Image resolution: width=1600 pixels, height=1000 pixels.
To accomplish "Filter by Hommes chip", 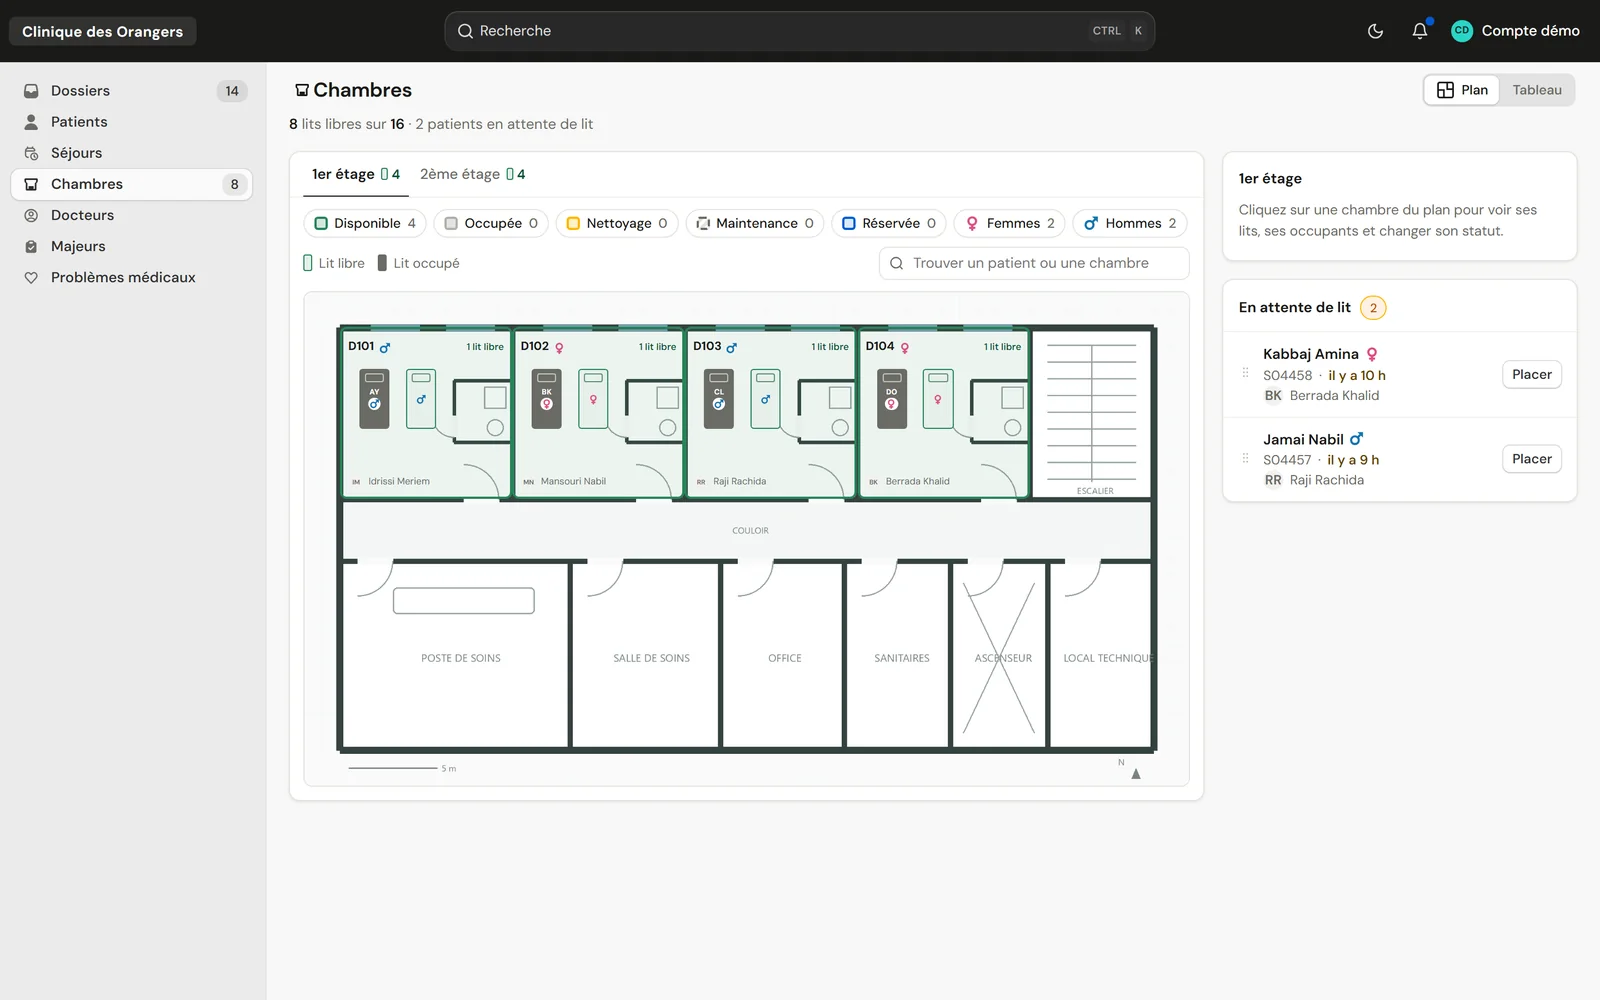I will (1130, 223).
